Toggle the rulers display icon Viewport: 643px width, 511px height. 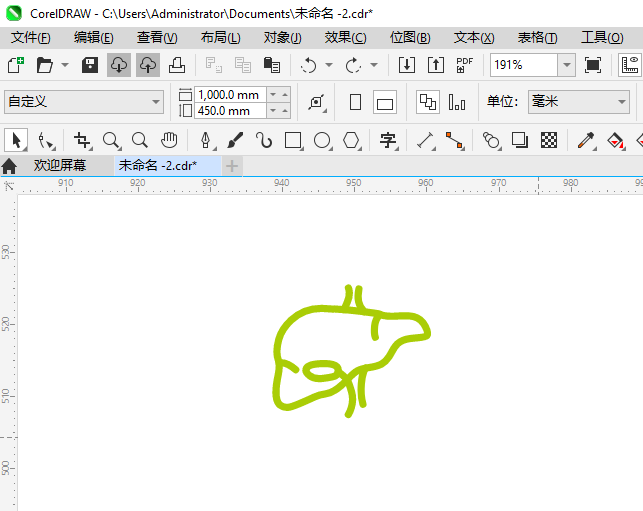pyautogui.click(x=630, y=65)
